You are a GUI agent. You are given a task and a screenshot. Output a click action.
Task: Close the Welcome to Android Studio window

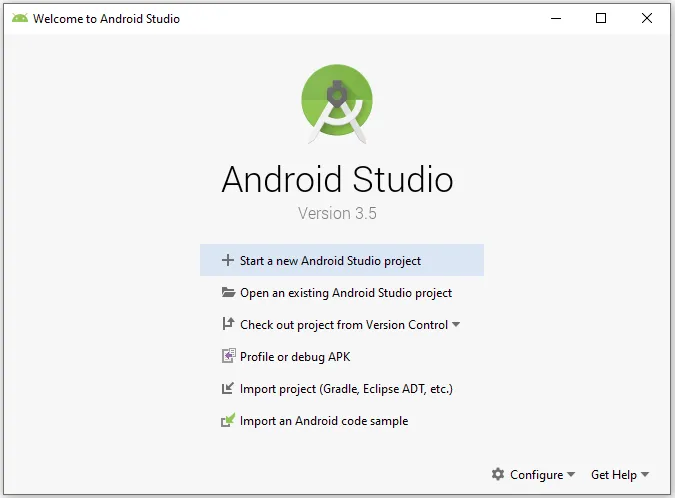coord(647,18)
